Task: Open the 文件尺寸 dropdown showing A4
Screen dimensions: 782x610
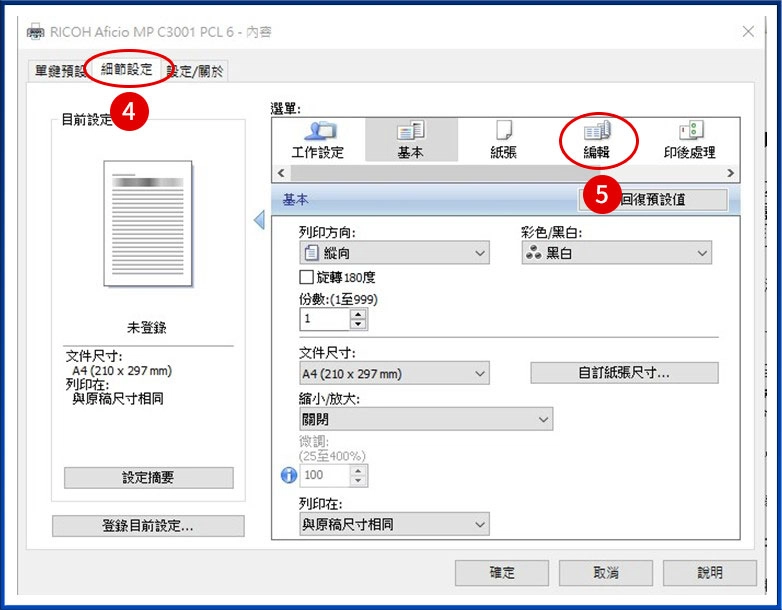Action: coord(394,374)
